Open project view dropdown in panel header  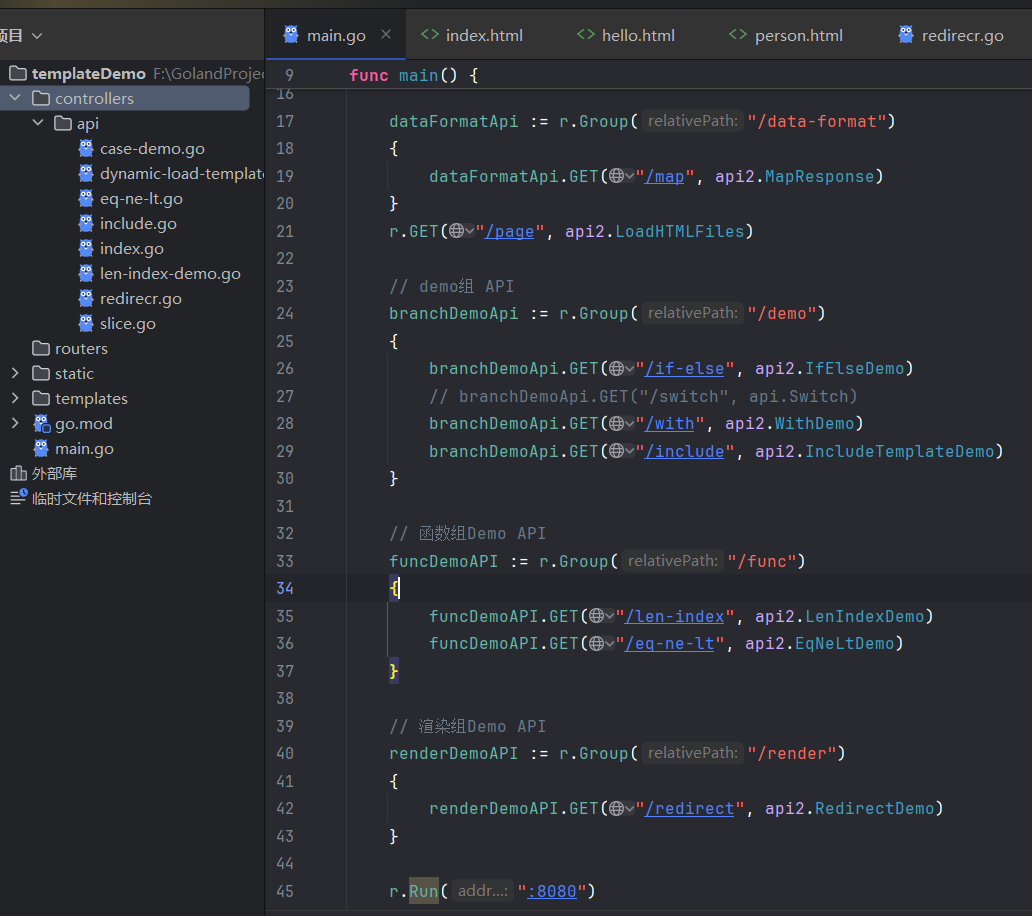pos(37,35)
